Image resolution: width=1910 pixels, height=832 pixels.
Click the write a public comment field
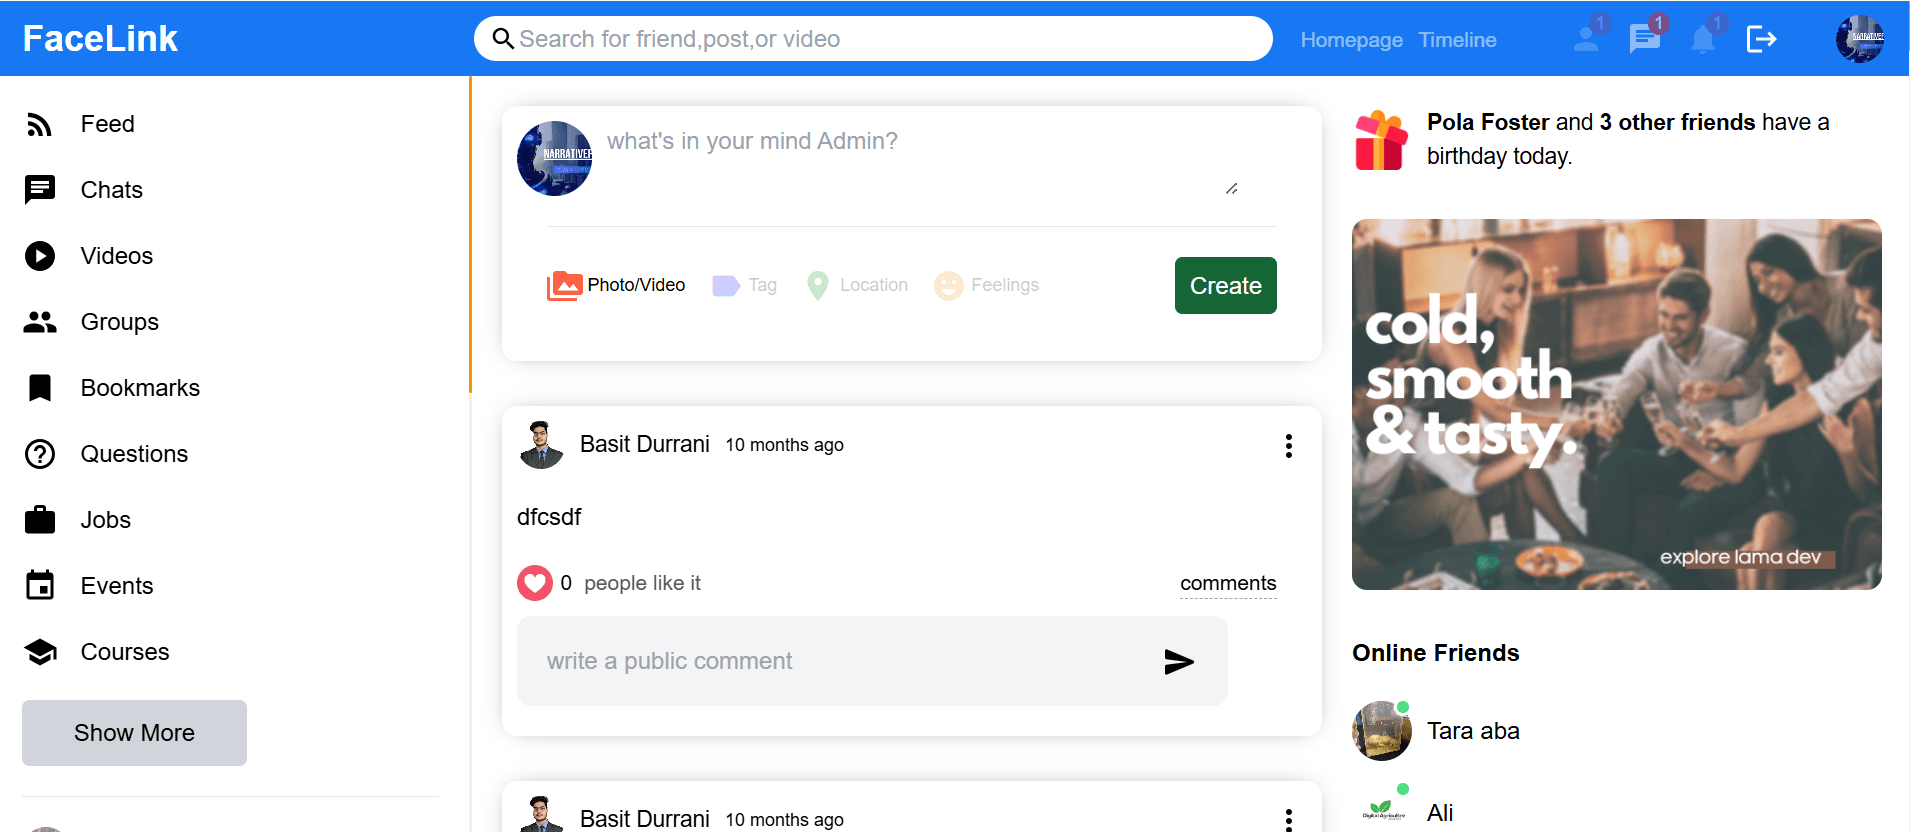point(840,661)
